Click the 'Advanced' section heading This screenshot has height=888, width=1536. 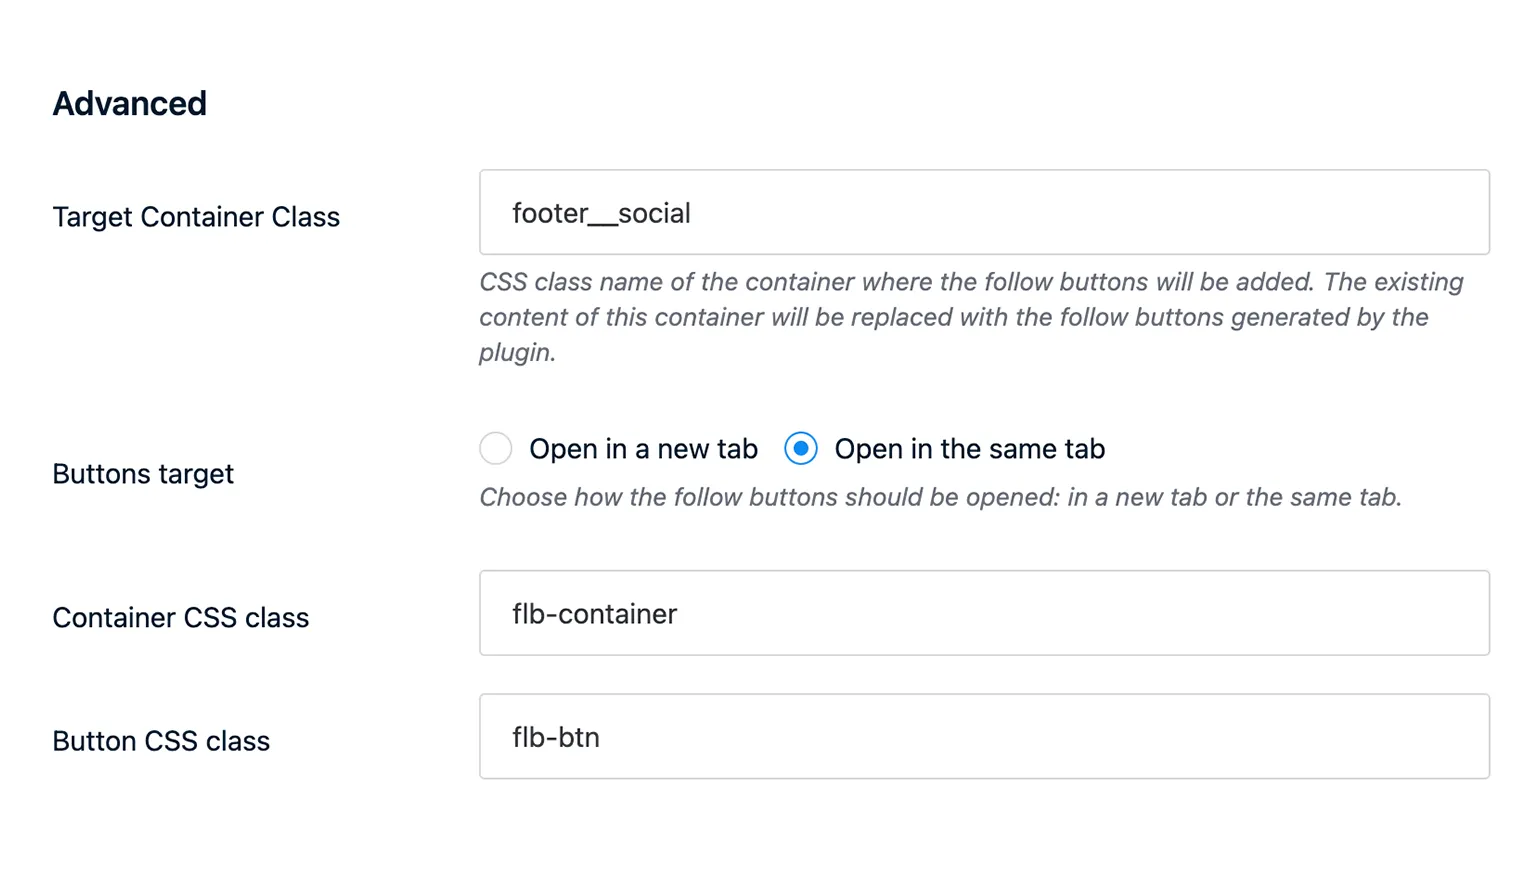click(x=129, y=103)
